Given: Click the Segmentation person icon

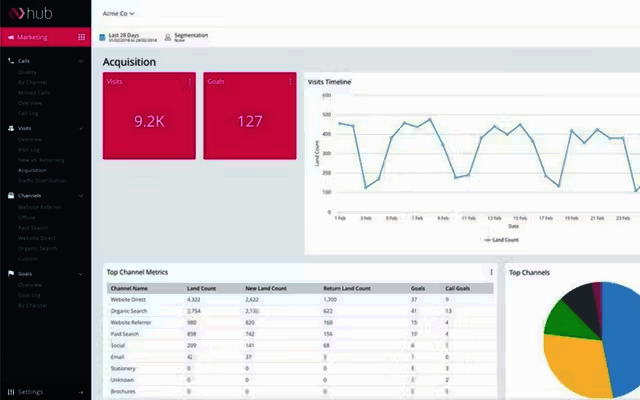Looking at the screenshot, I should [167, 37].
